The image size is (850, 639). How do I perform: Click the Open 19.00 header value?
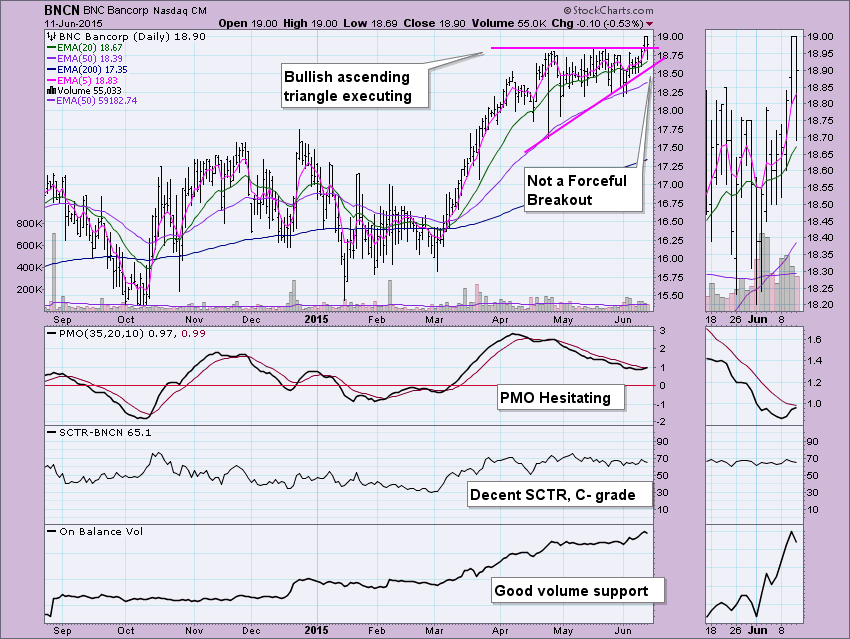pyautogui.click(x=248, y=23)
